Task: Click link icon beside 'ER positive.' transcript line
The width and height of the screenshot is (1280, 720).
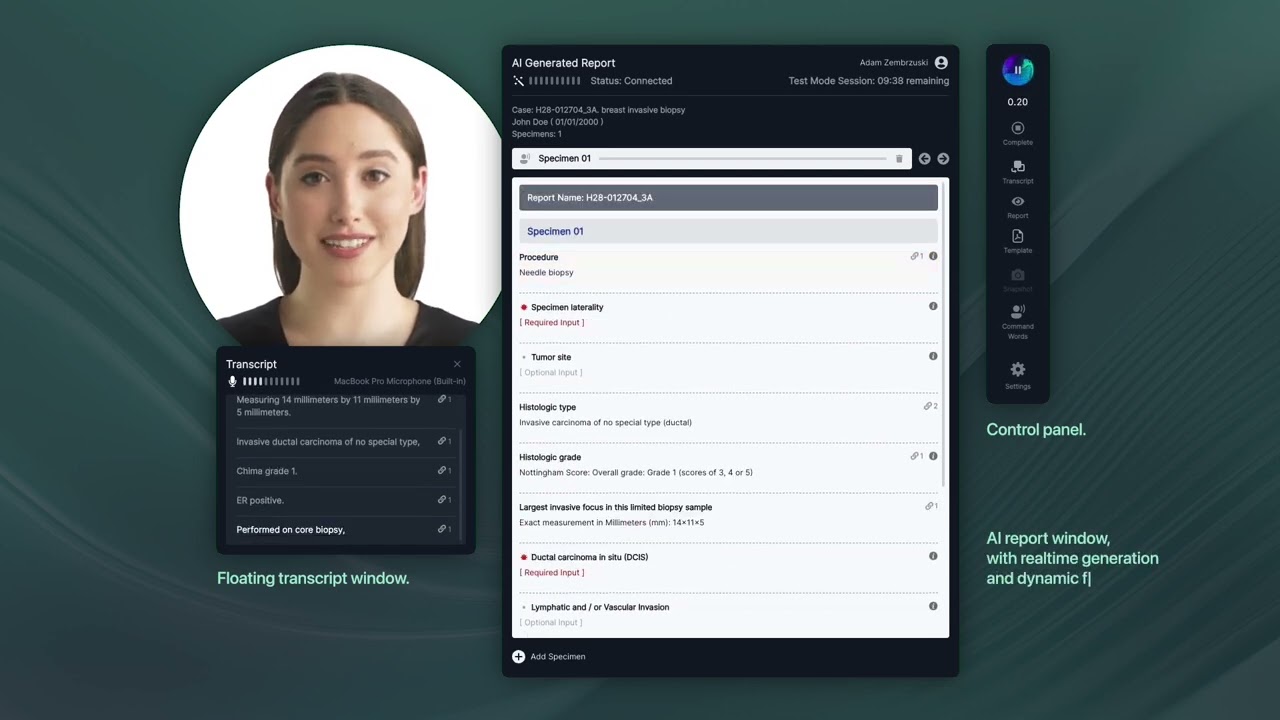Action: coord(444,500)
